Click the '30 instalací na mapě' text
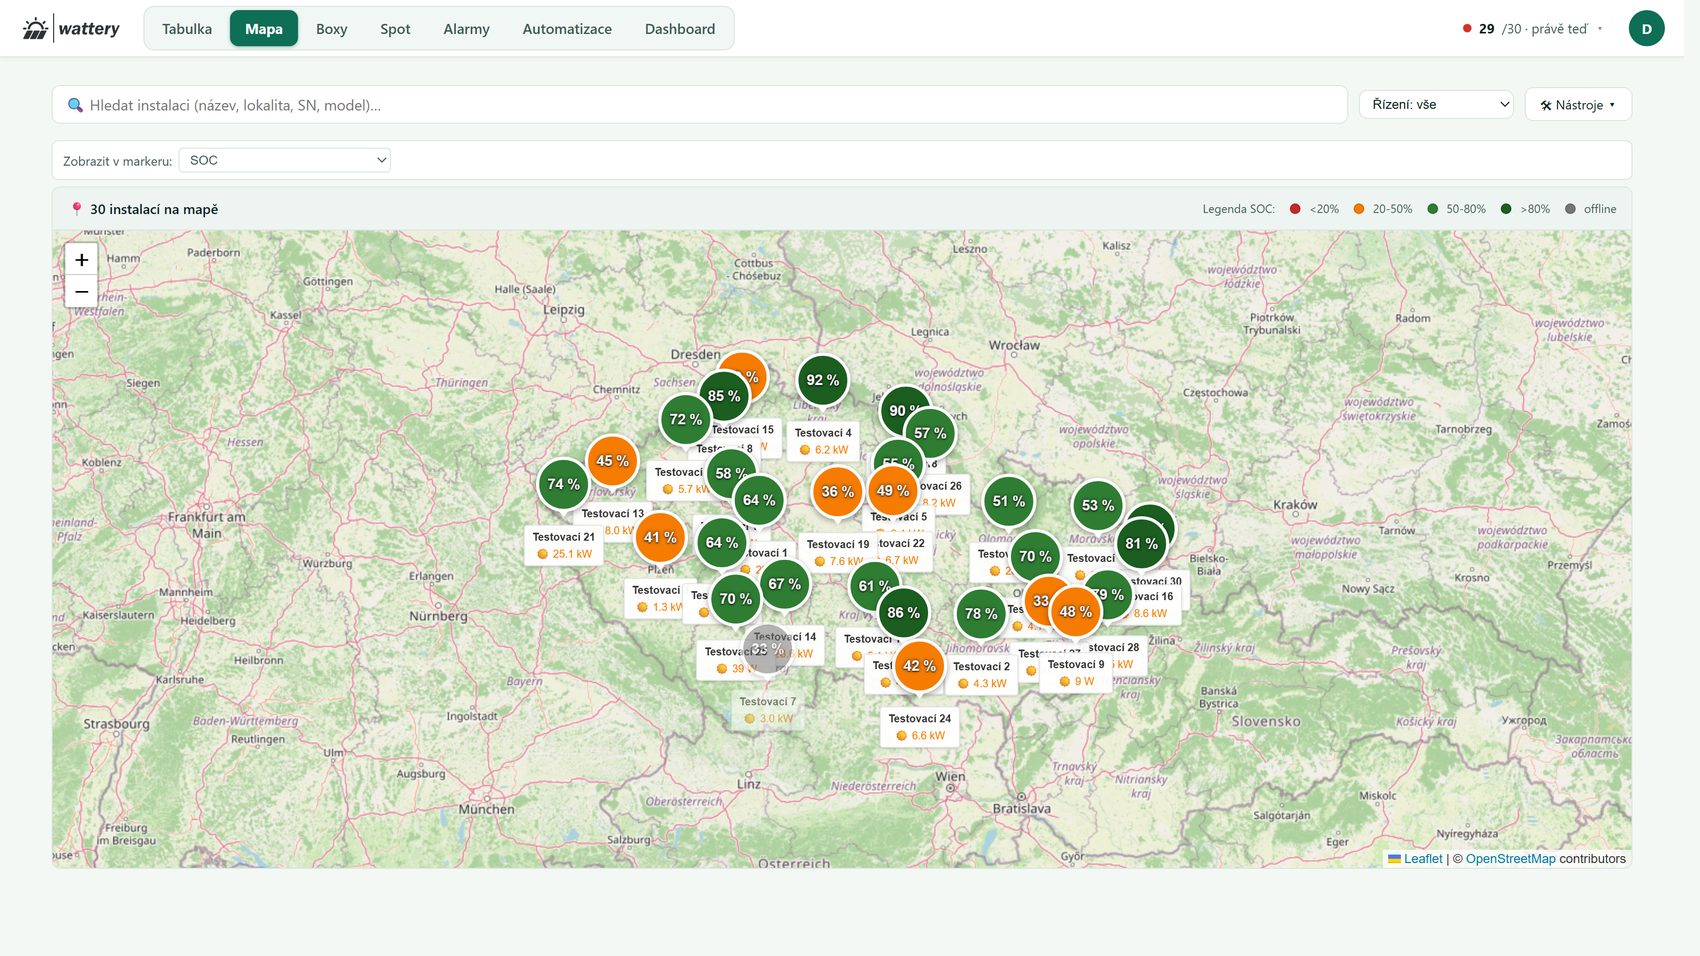The image size is (1700, 956). click(154, 209)
